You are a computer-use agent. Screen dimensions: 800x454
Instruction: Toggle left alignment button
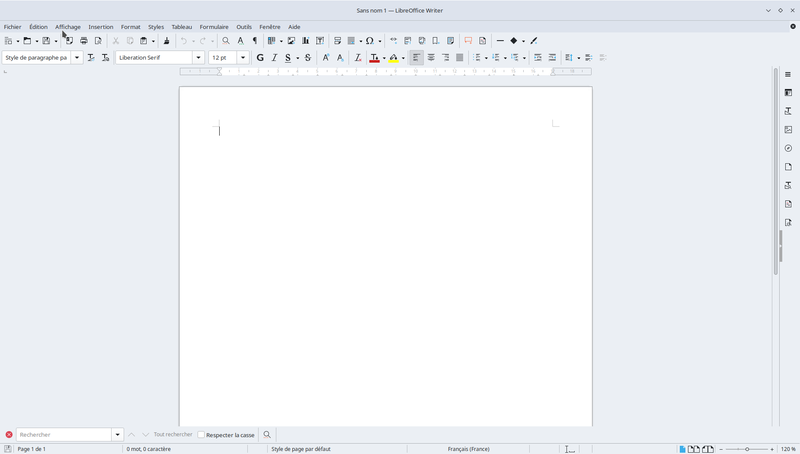coord(416,58)
